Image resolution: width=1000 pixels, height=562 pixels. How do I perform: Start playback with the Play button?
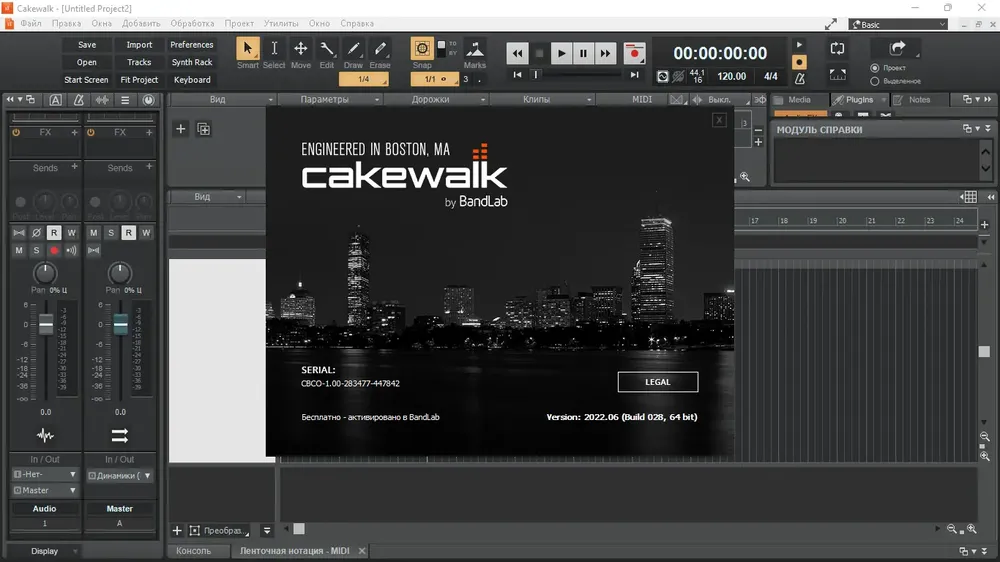click(561, 54)
